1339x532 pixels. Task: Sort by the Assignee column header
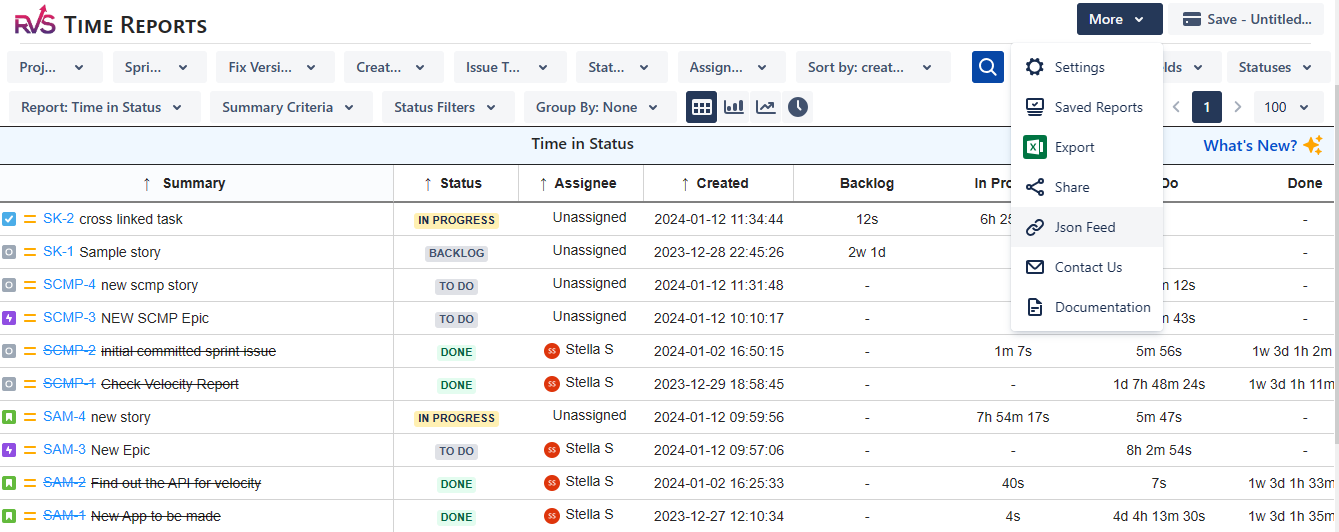click(580, 183)
